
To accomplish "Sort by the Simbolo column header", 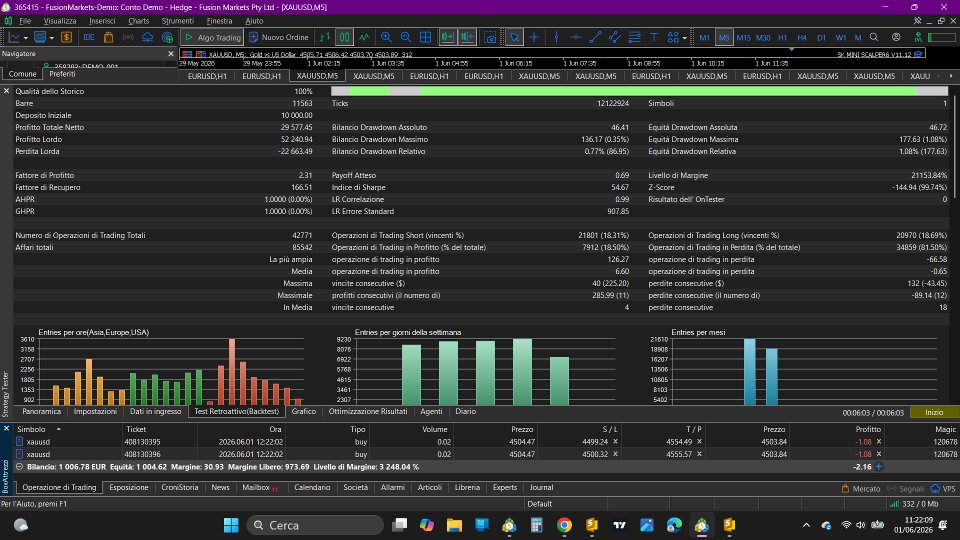I will point(31,429).
